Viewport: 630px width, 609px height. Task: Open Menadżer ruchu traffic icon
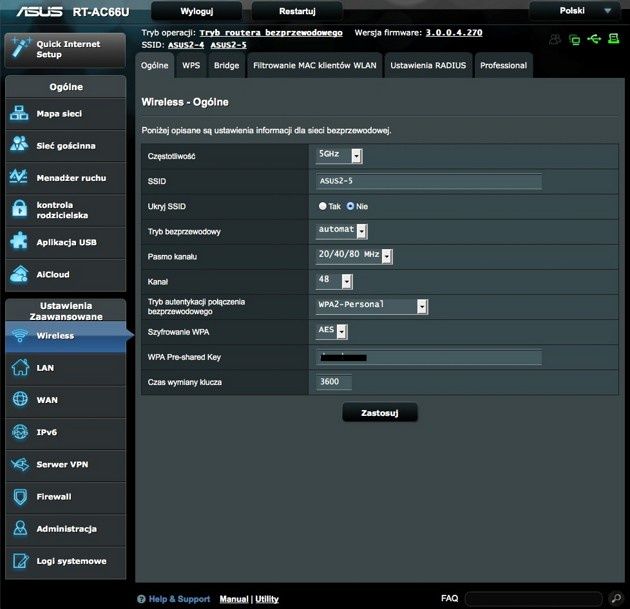tap(19, 177)
